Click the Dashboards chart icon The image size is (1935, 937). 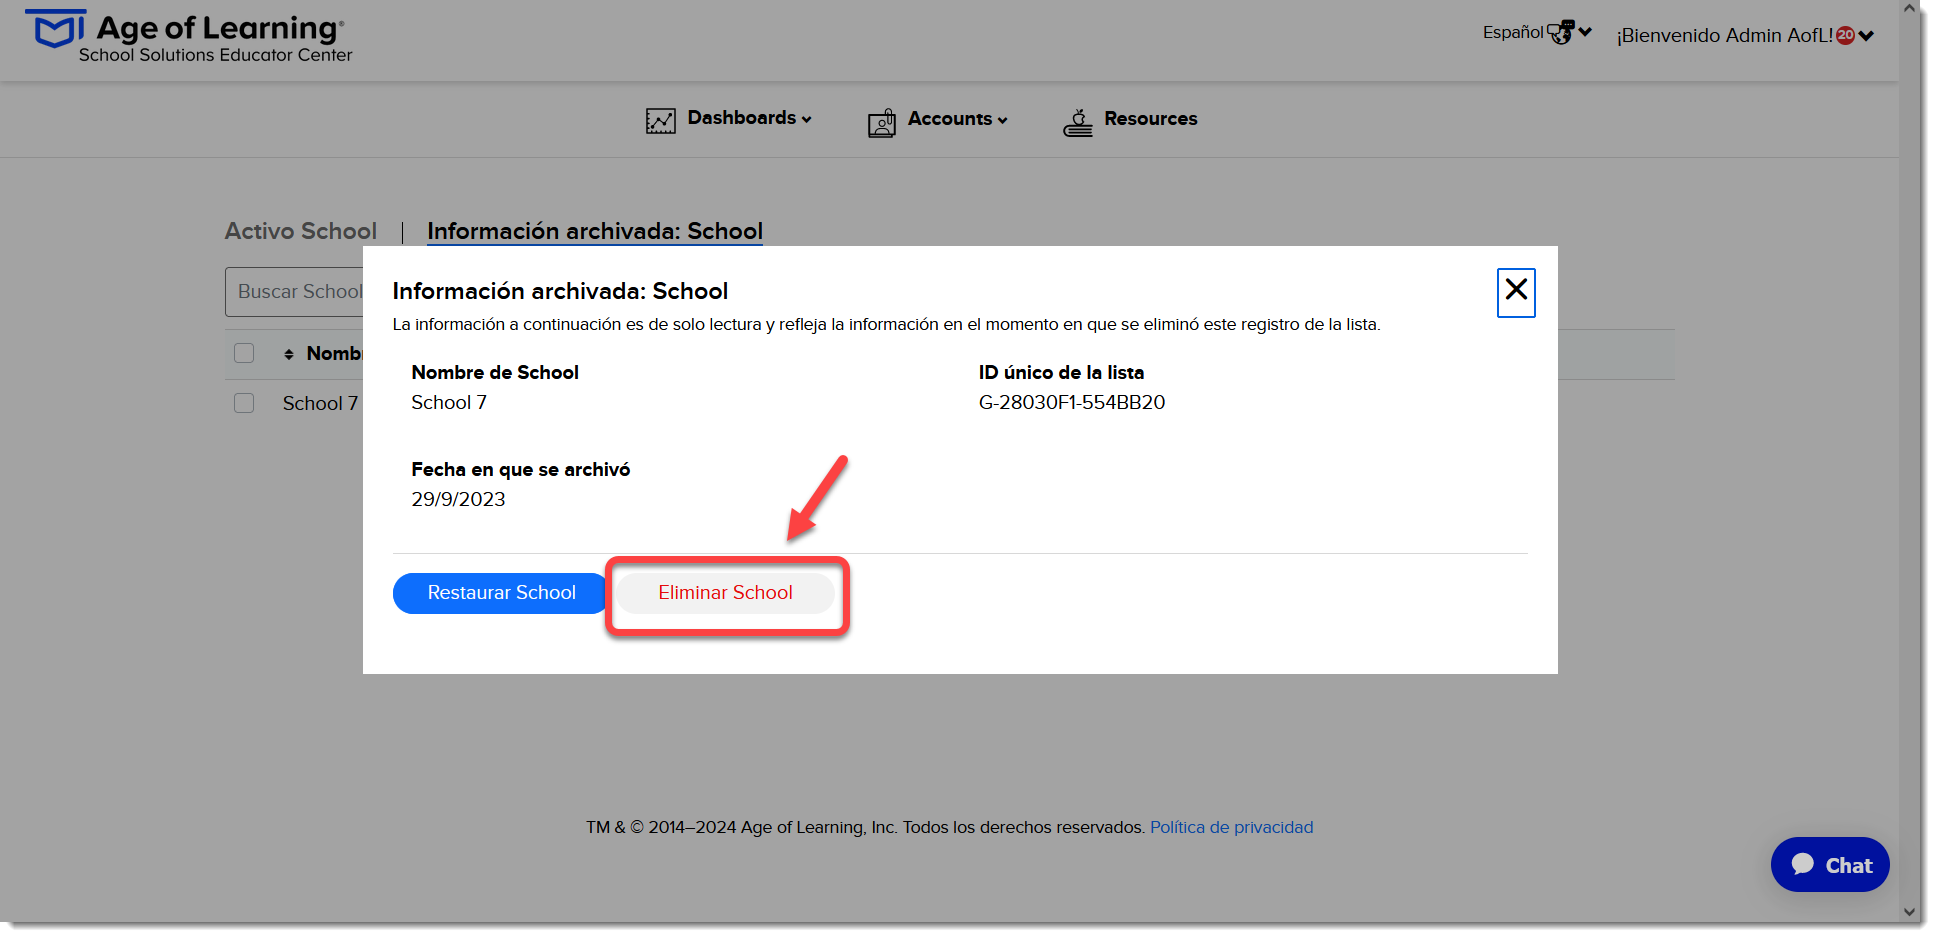click(x=660, y=121)
